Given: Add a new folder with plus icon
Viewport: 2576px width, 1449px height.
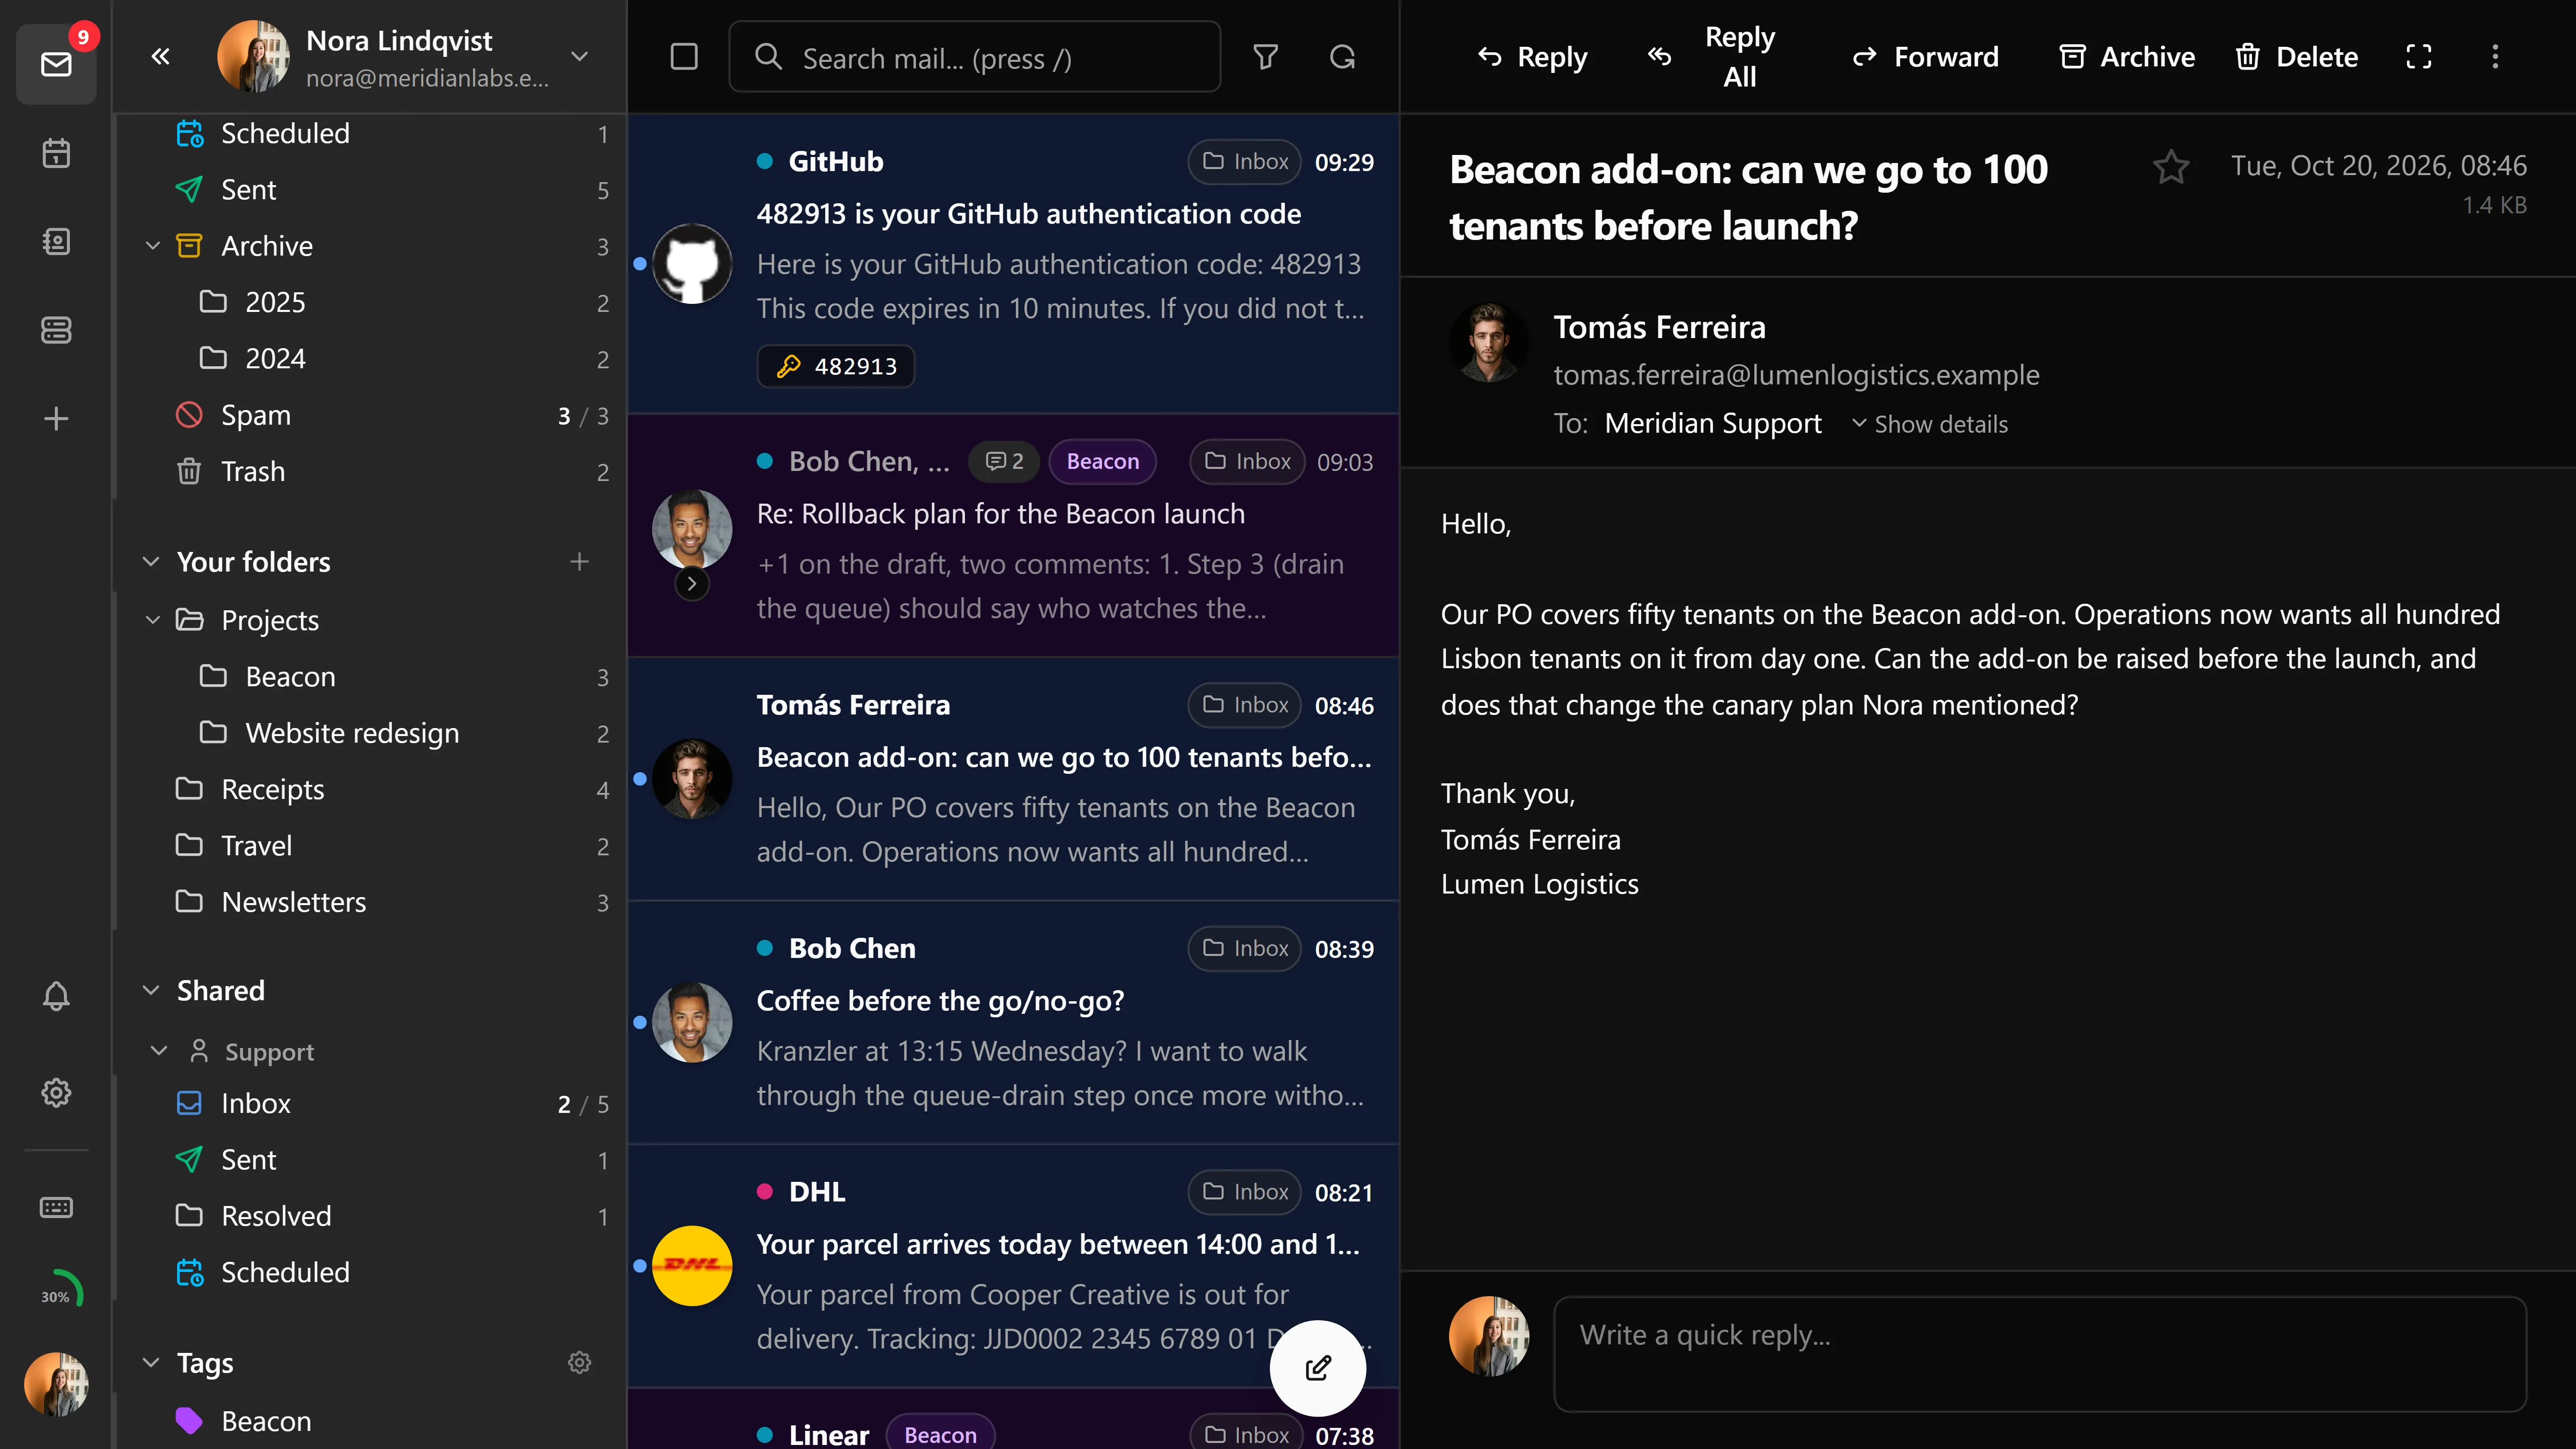Looking at the screenshot, I should pyautogui.click(x=579, y=562).
